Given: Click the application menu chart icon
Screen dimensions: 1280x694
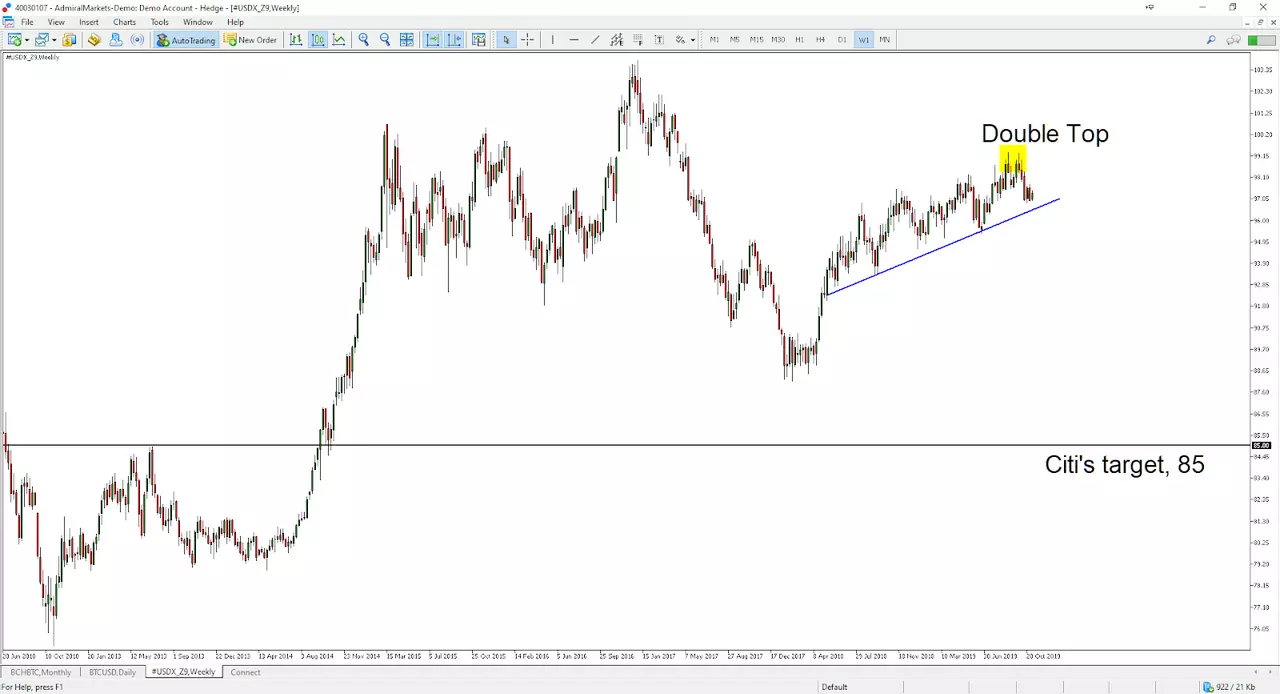Looking at the screenshot, I should [x=8, y=22].
